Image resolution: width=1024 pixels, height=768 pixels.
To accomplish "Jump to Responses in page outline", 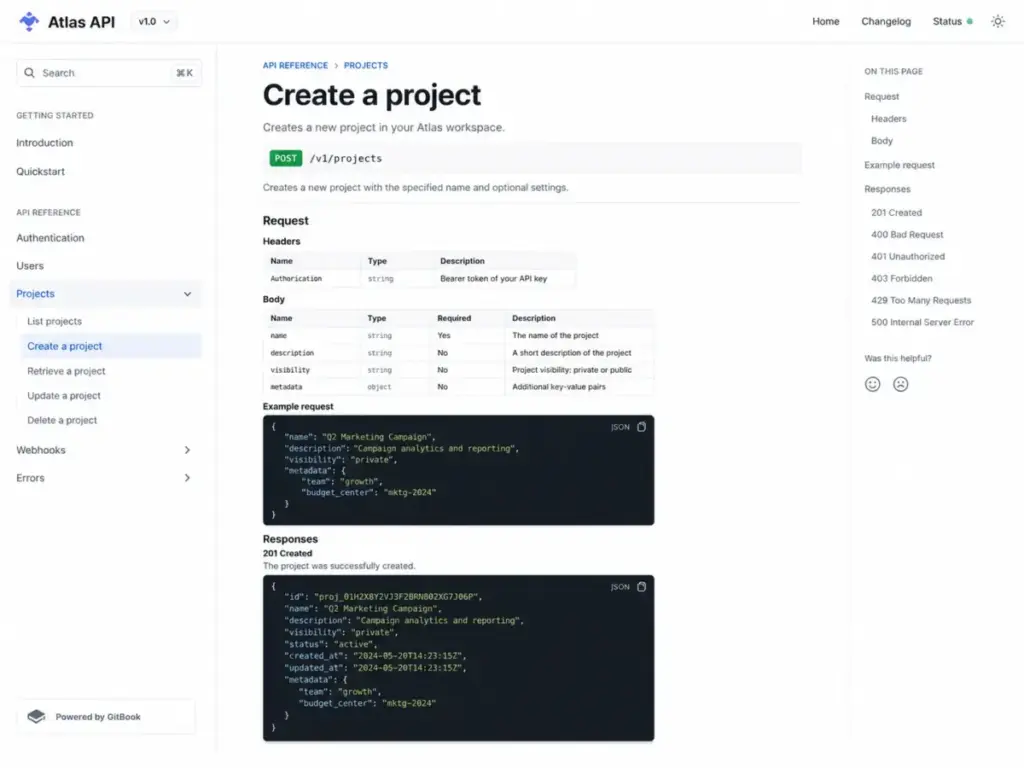I will [887, 189].
